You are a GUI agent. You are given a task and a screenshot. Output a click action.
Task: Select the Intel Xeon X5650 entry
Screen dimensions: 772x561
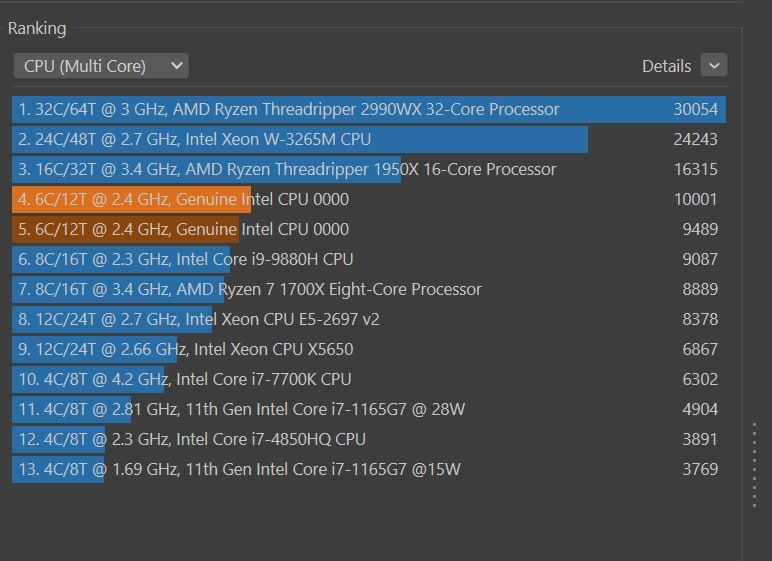(x=185, y=349)
